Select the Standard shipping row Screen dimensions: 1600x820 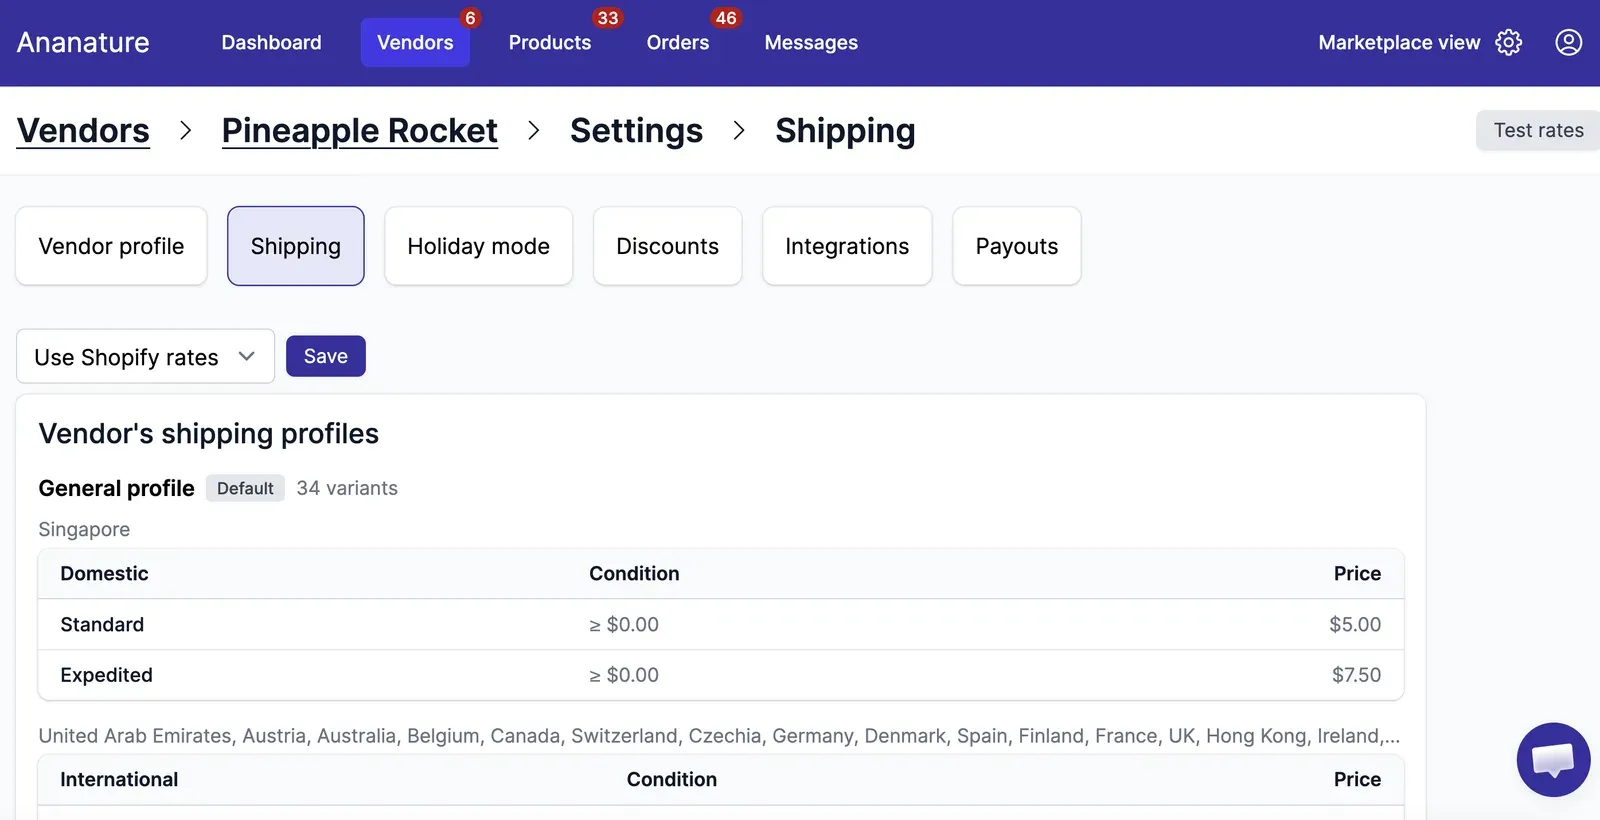721,624
